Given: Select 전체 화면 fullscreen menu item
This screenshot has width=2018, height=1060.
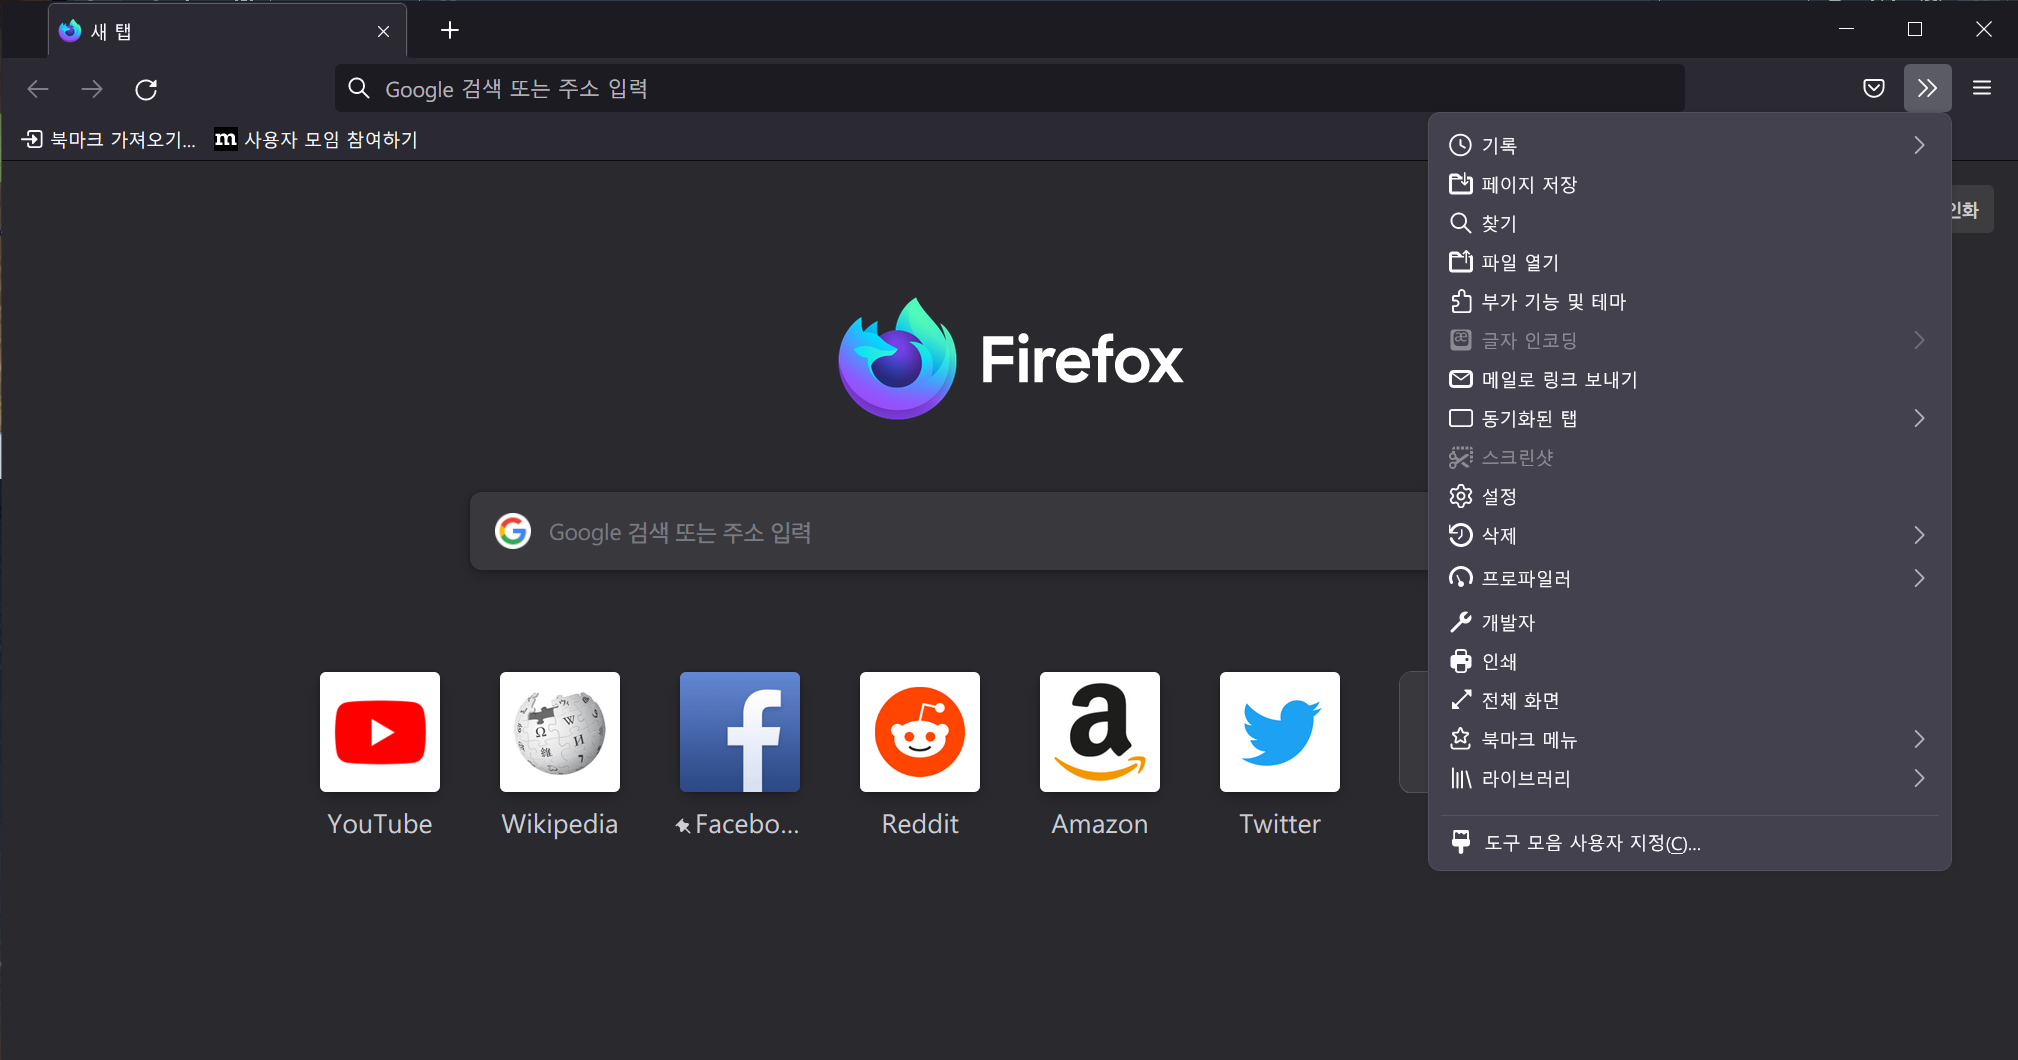Looking at the screenshot, I should tap(1689, 700).
